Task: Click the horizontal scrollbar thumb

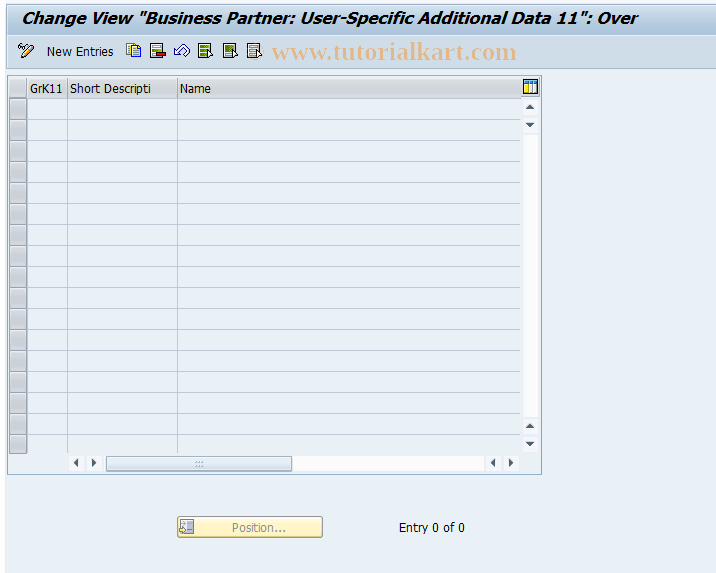Action: [199, 463]
